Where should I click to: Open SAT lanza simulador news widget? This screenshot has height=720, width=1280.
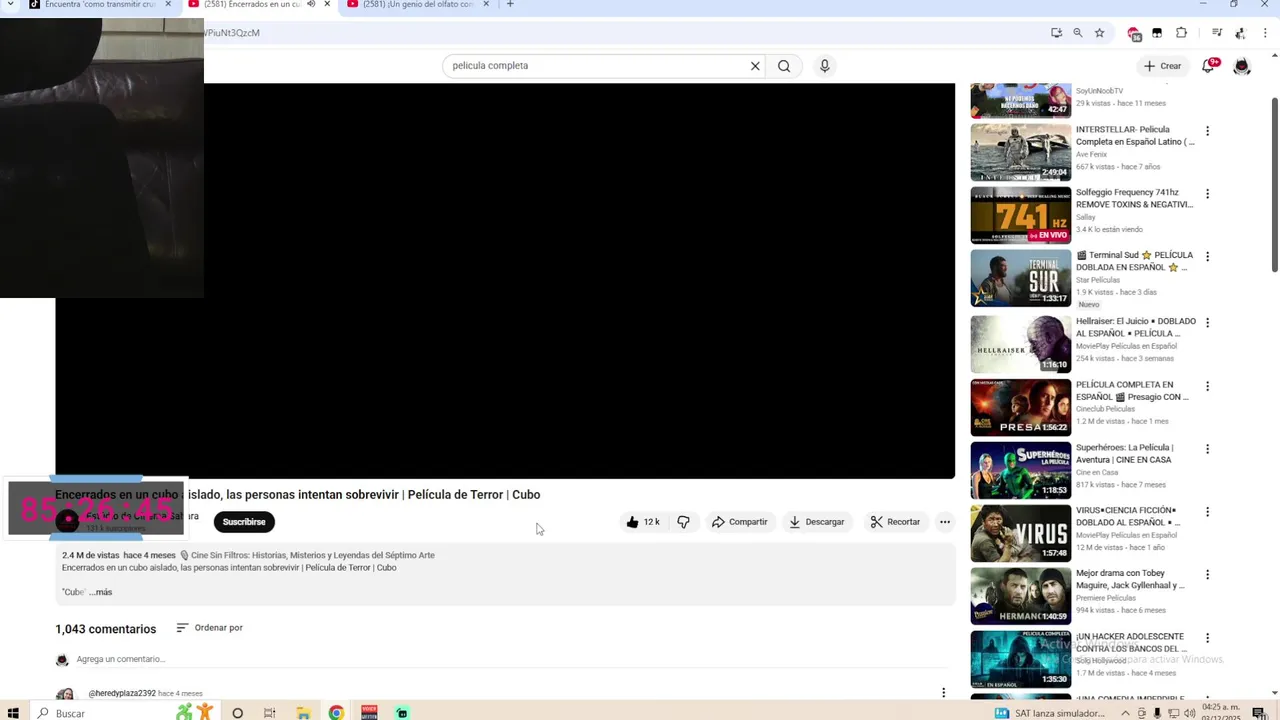[1050, 713]
